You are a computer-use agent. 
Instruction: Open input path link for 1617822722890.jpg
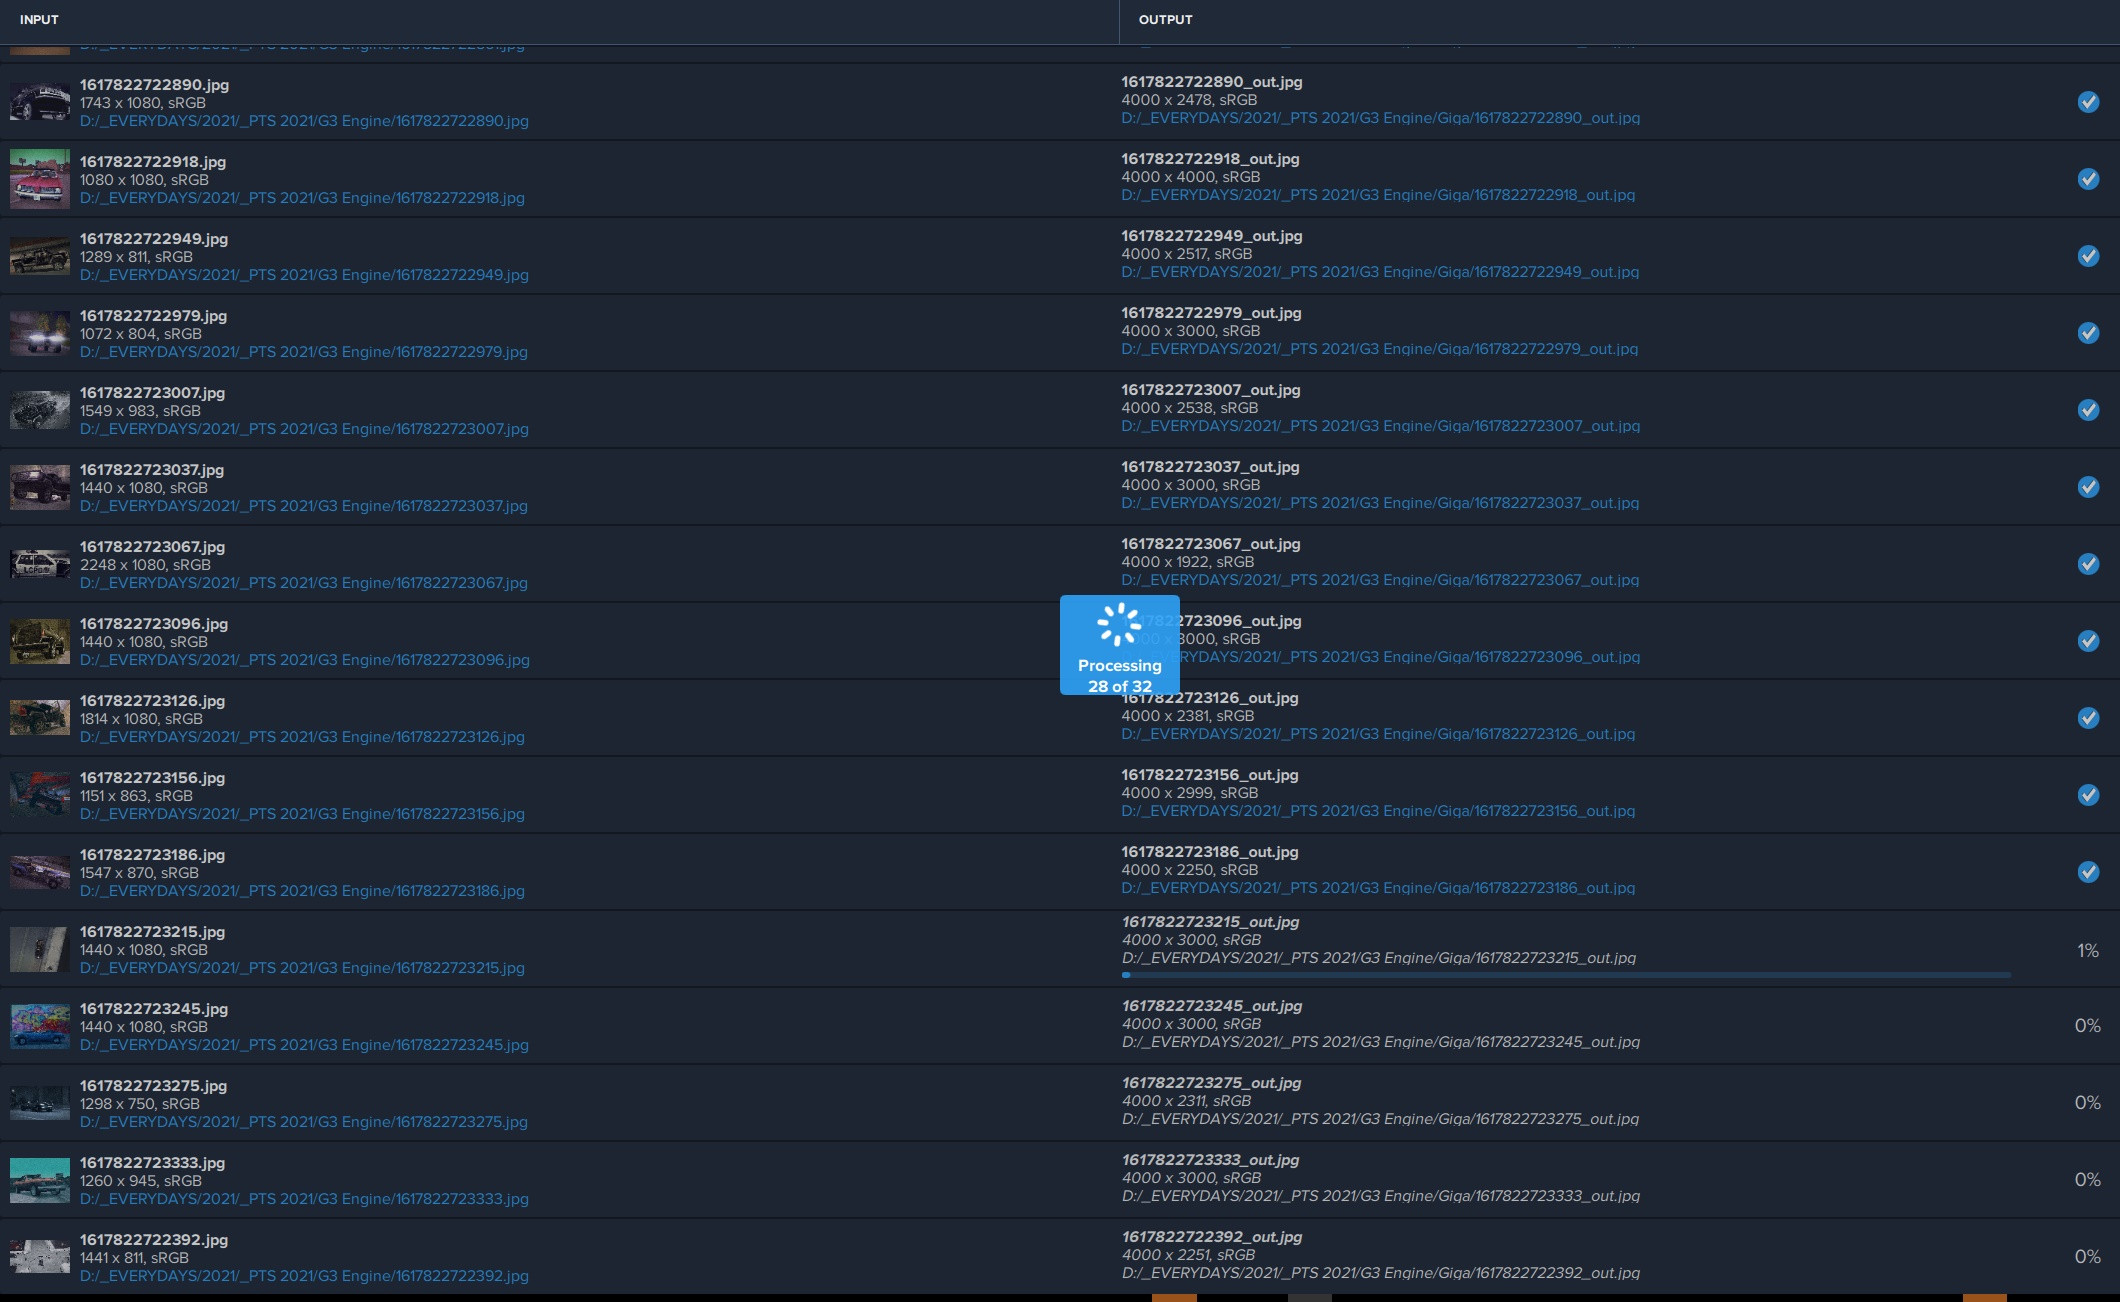pos(304,121)
